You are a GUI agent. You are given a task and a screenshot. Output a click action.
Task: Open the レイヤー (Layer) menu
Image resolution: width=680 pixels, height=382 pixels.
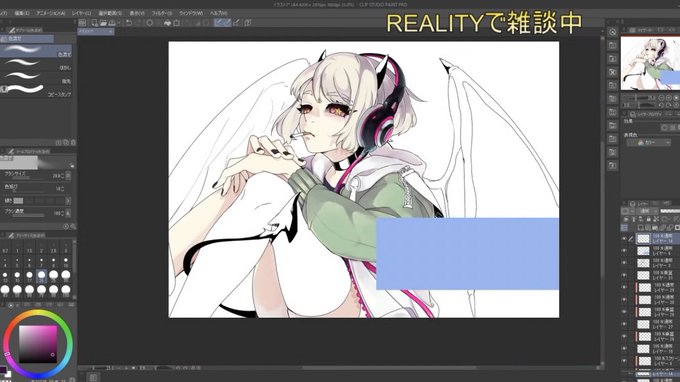point(82,13)
